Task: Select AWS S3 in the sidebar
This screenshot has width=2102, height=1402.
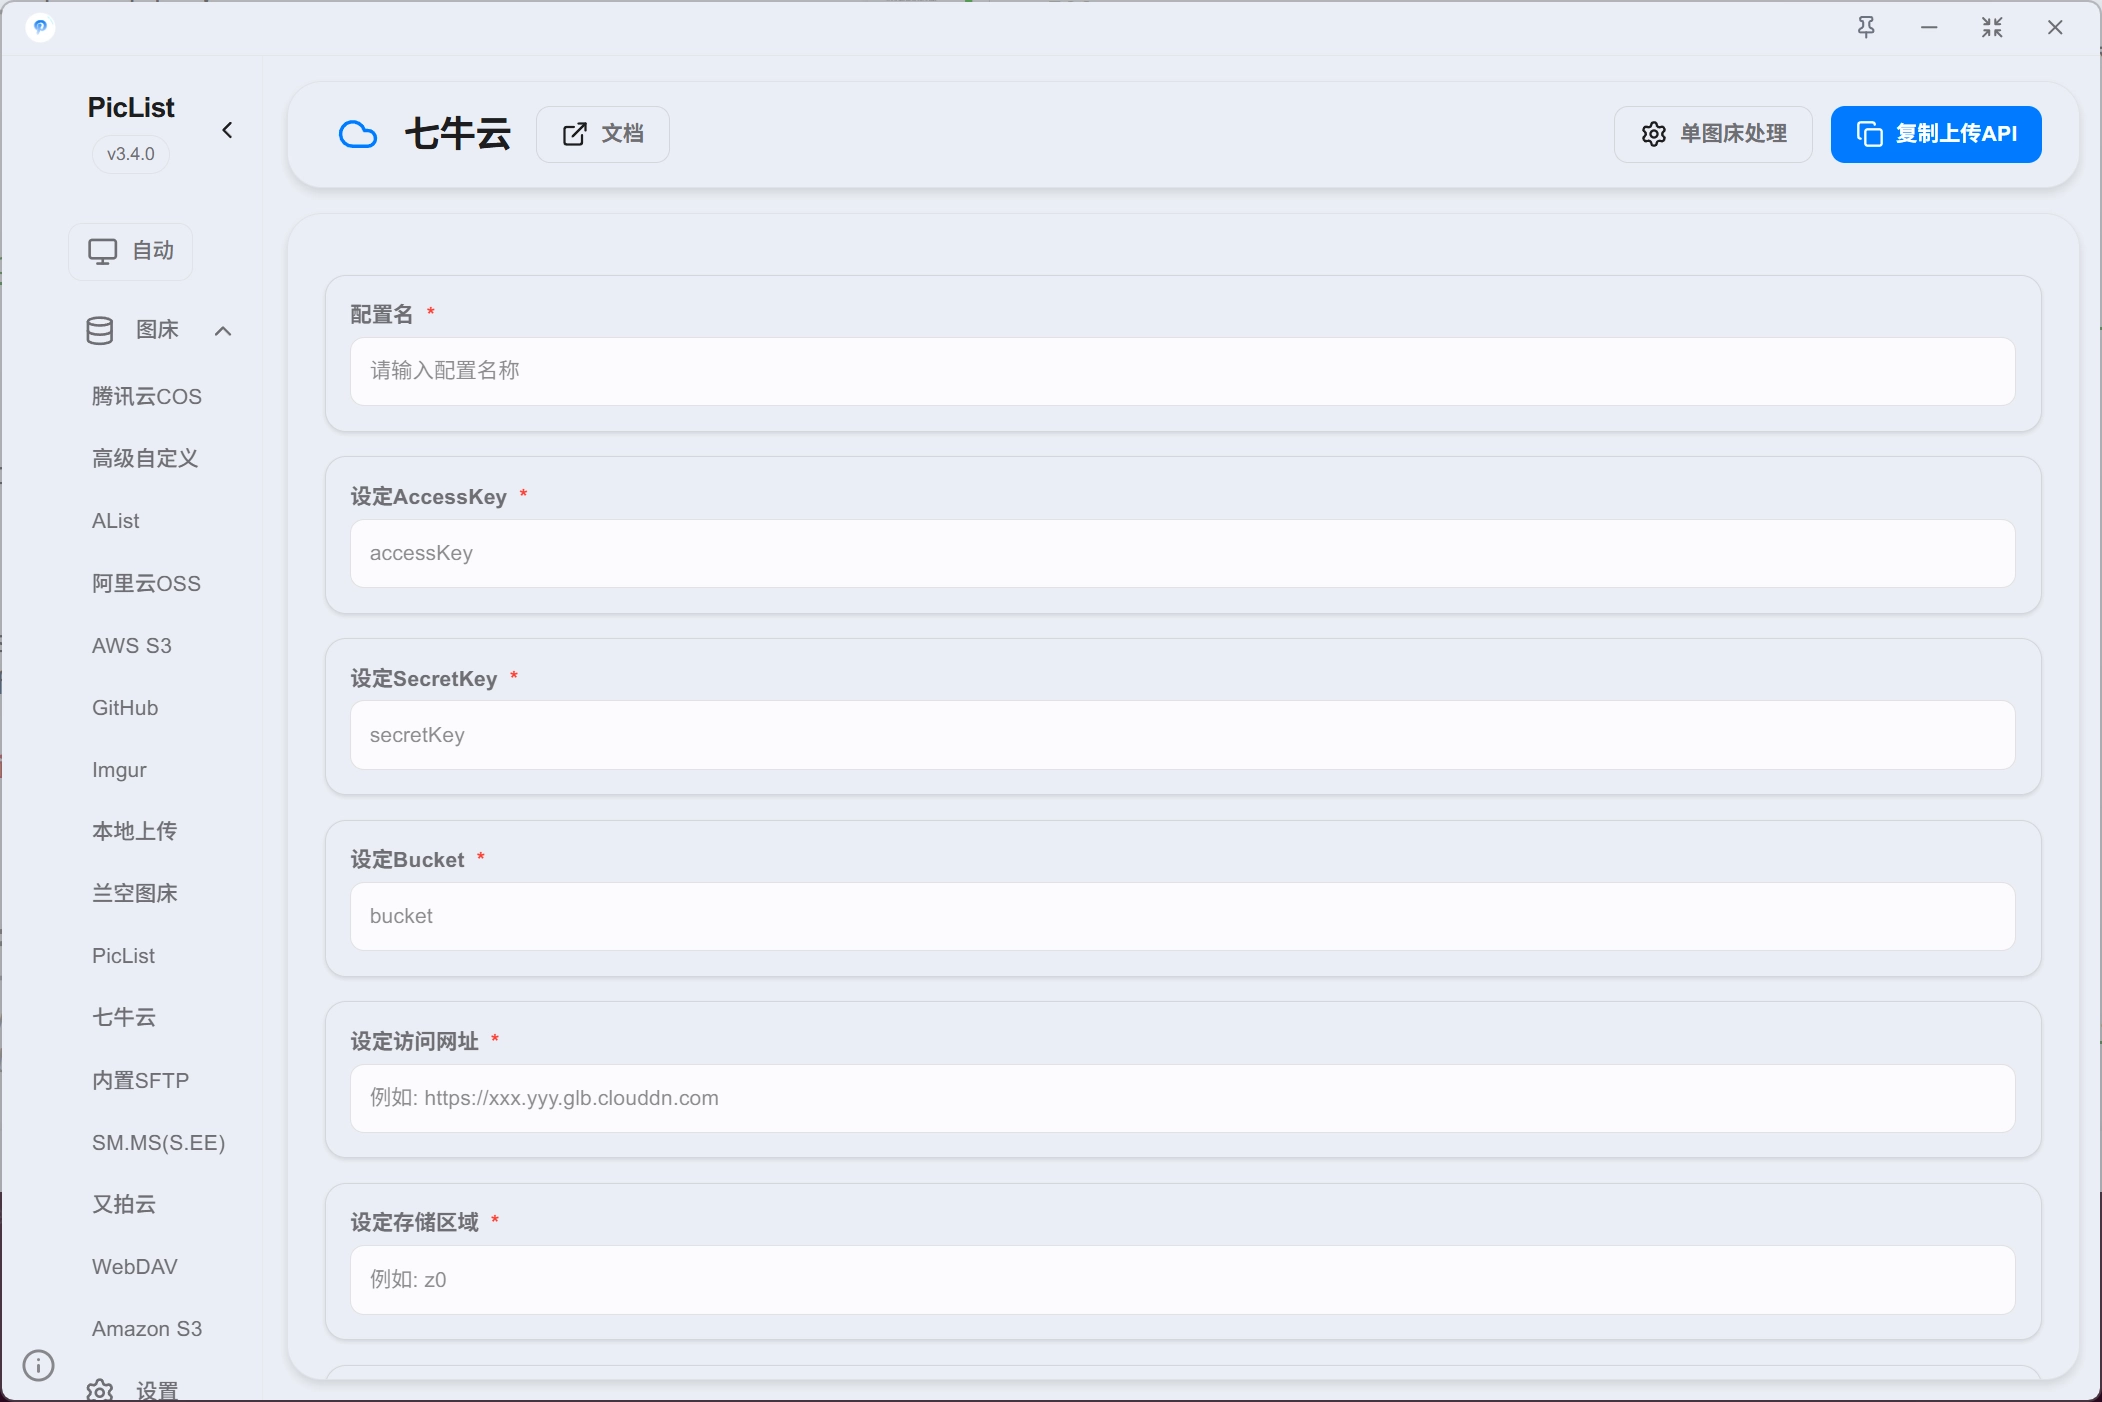Action: click(x=132, y=646)
